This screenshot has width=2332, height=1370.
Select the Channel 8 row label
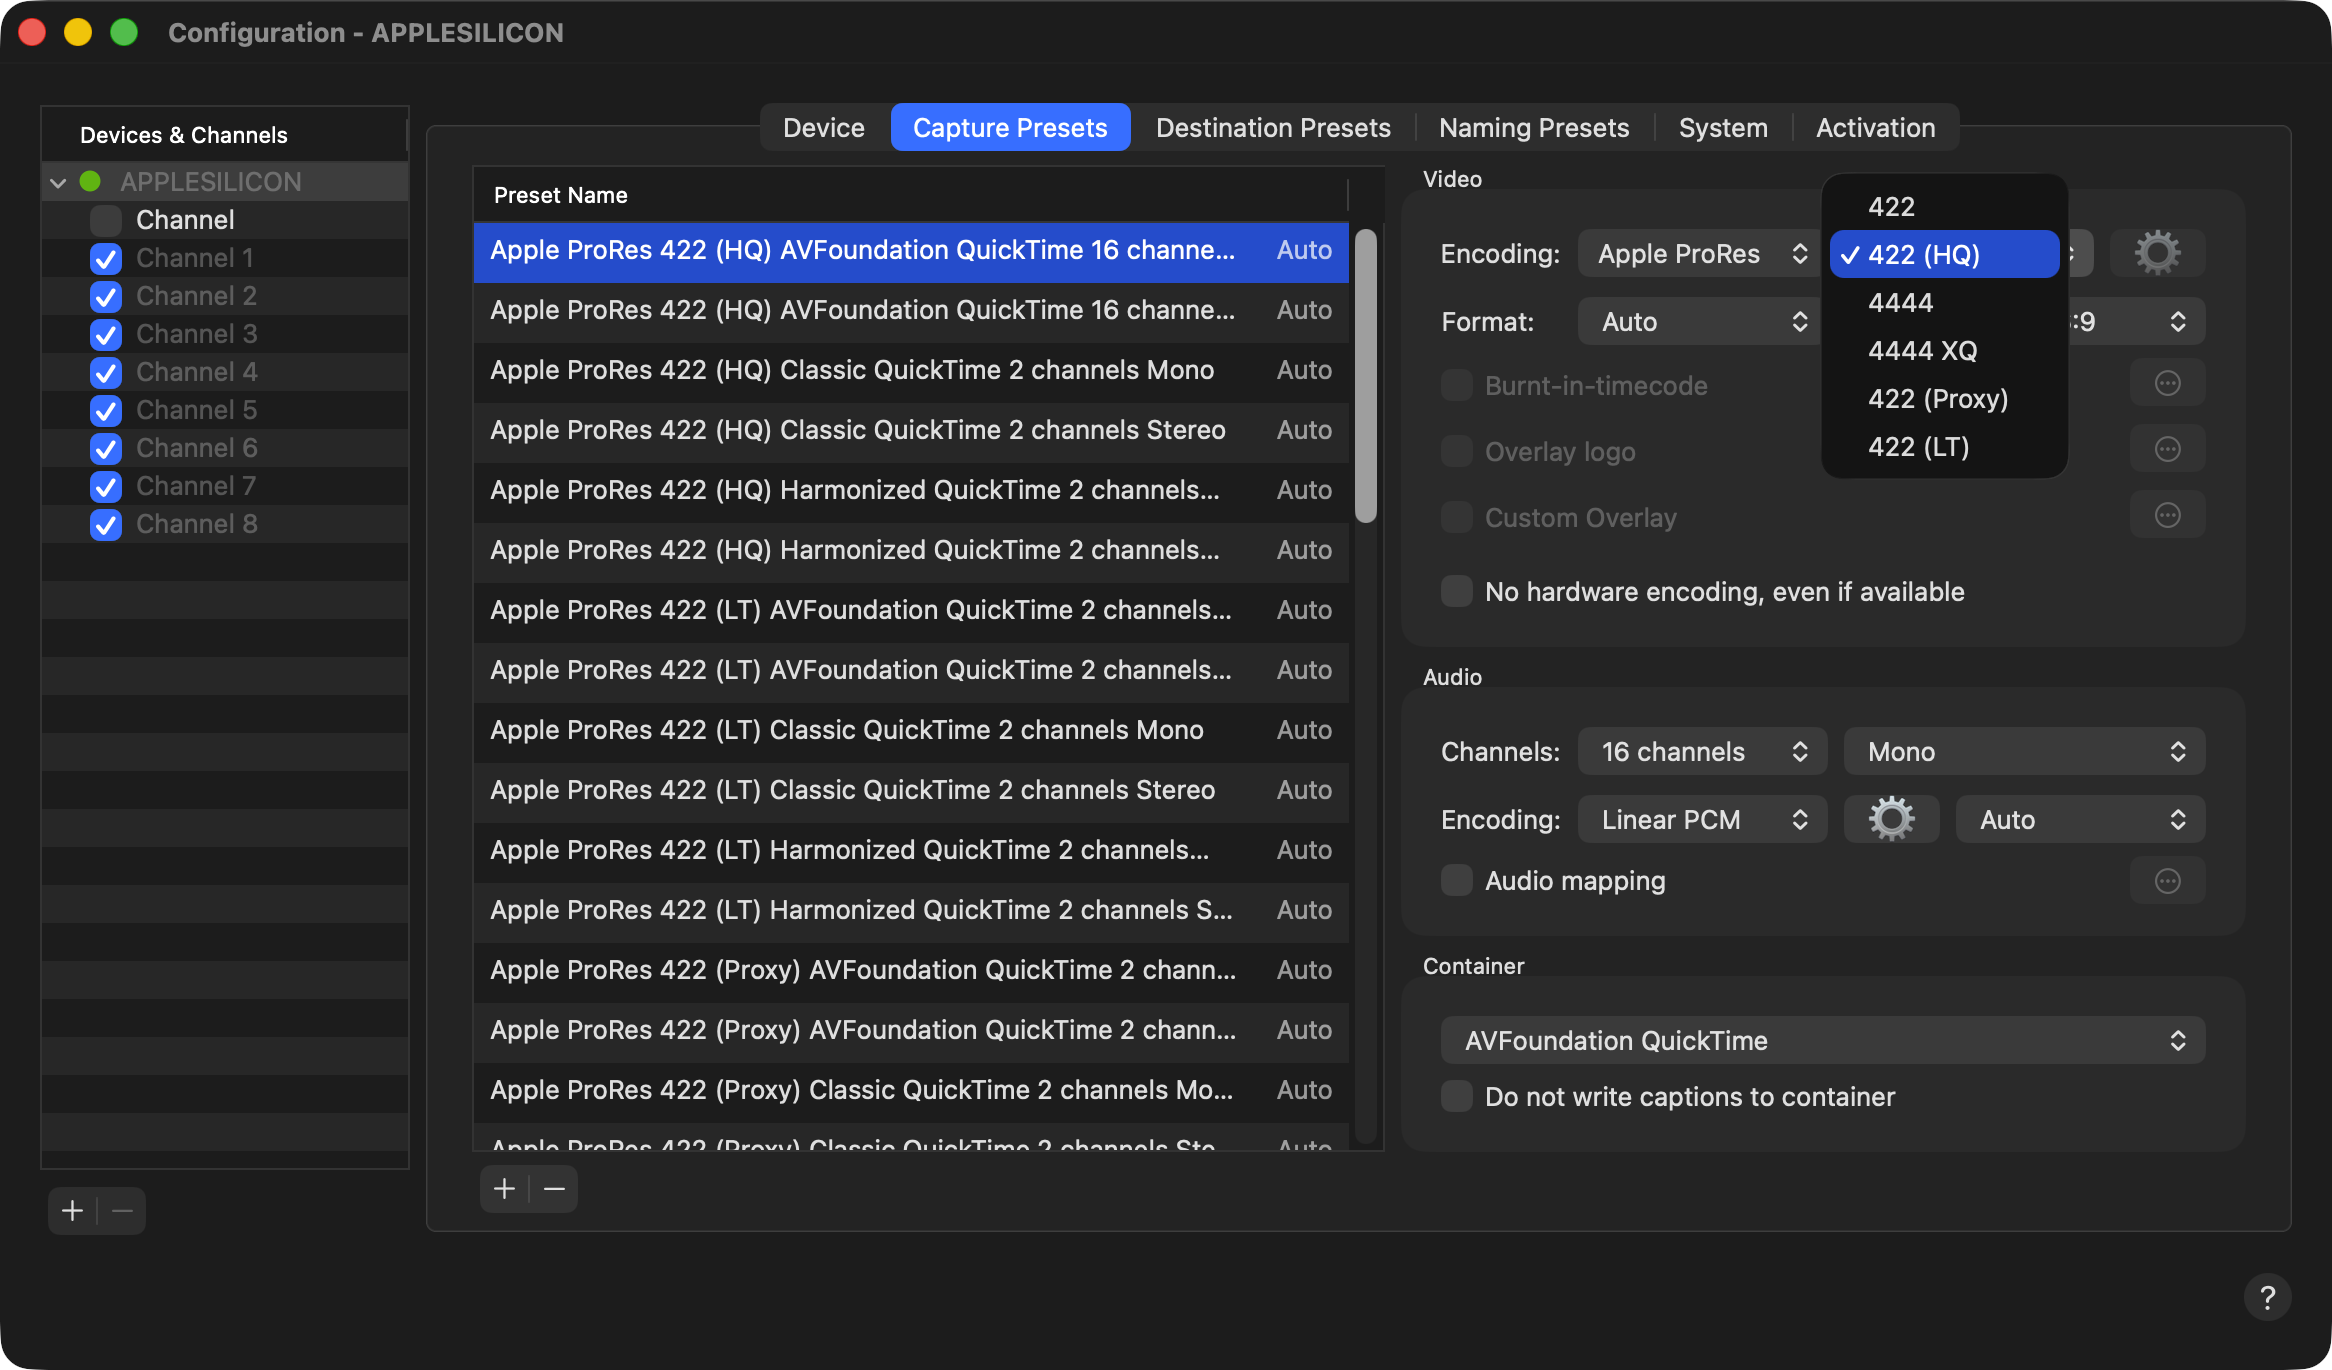coord(196,524)
